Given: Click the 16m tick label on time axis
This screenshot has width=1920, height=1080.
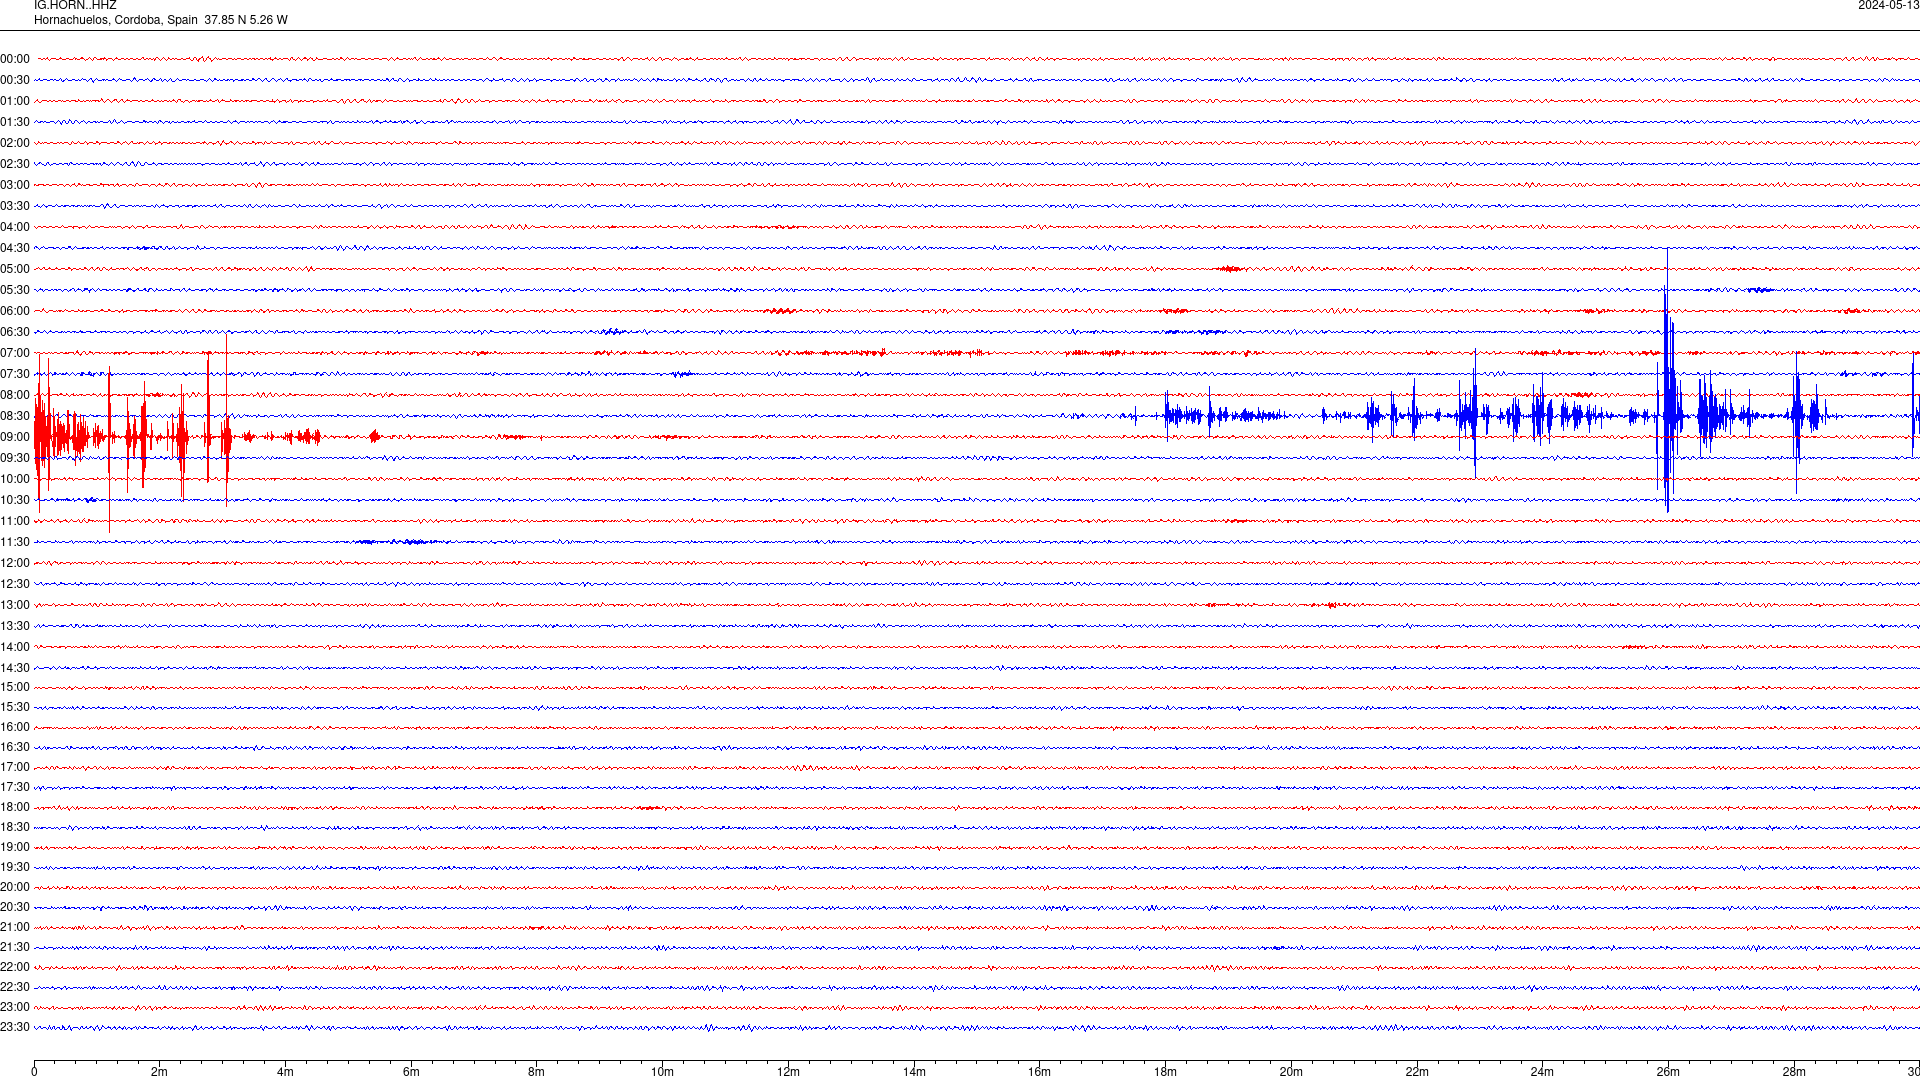Looking at the screenshot, I should pos(1039,1072).
